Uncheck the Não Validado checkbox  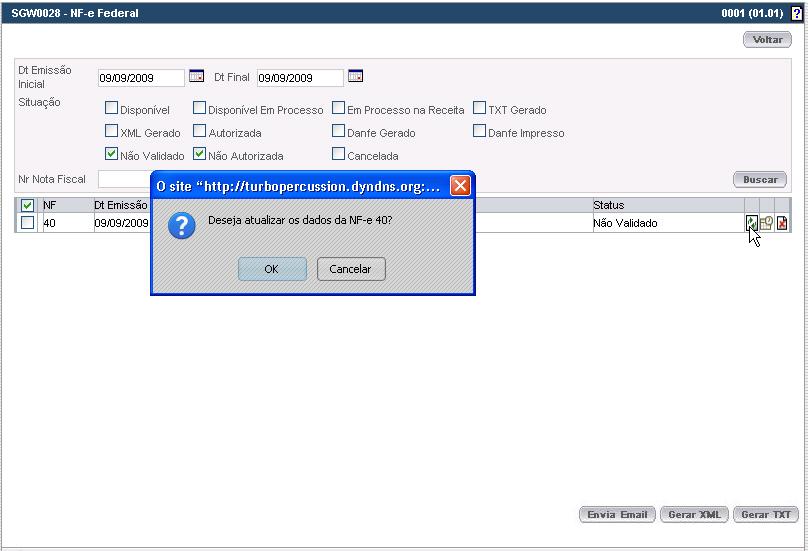coord(112,155)
